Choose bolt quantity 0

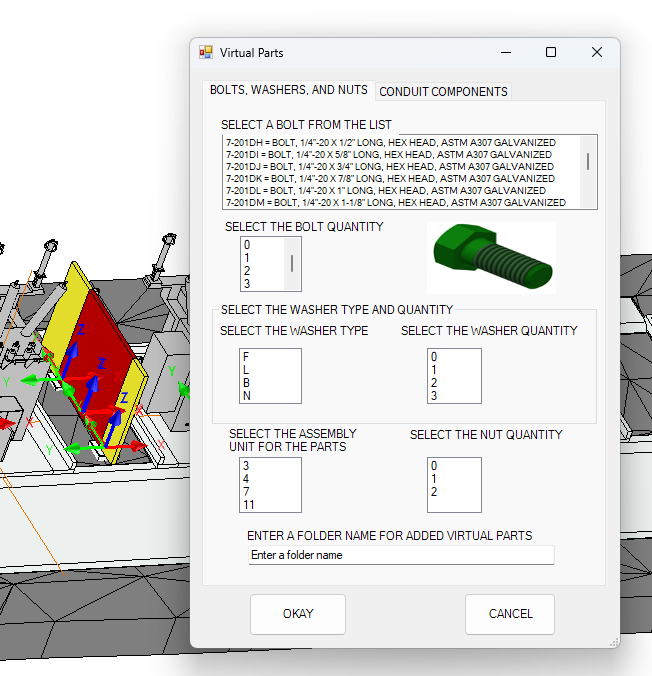pos(262,245)
